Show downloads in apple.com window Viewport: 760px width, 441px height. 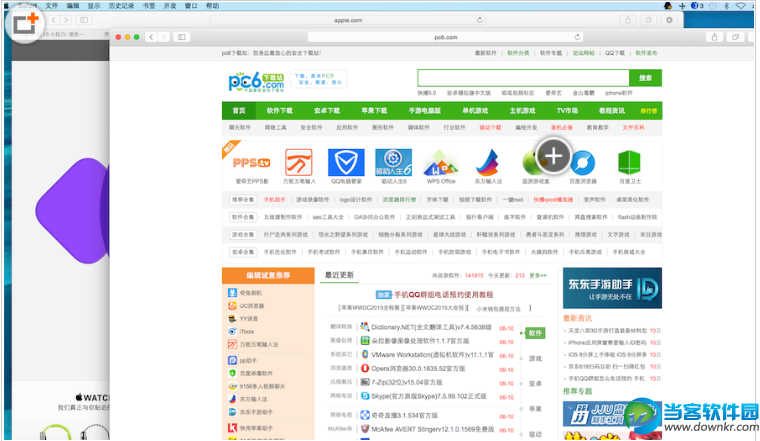point(669,20)
